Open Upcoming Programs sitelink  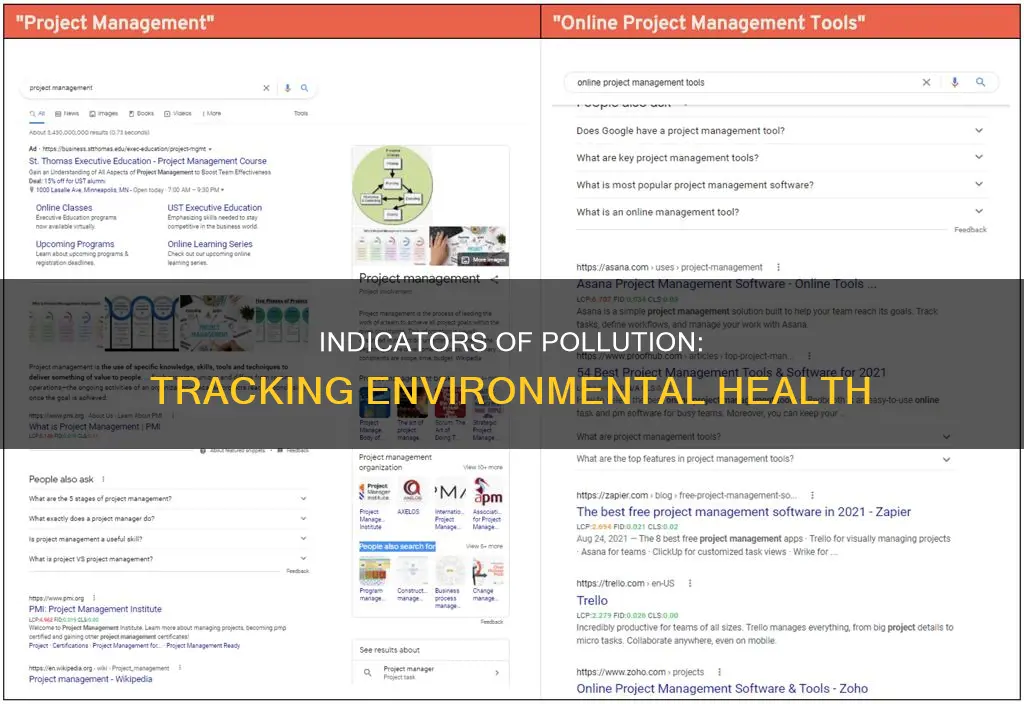tap(75, 244)
